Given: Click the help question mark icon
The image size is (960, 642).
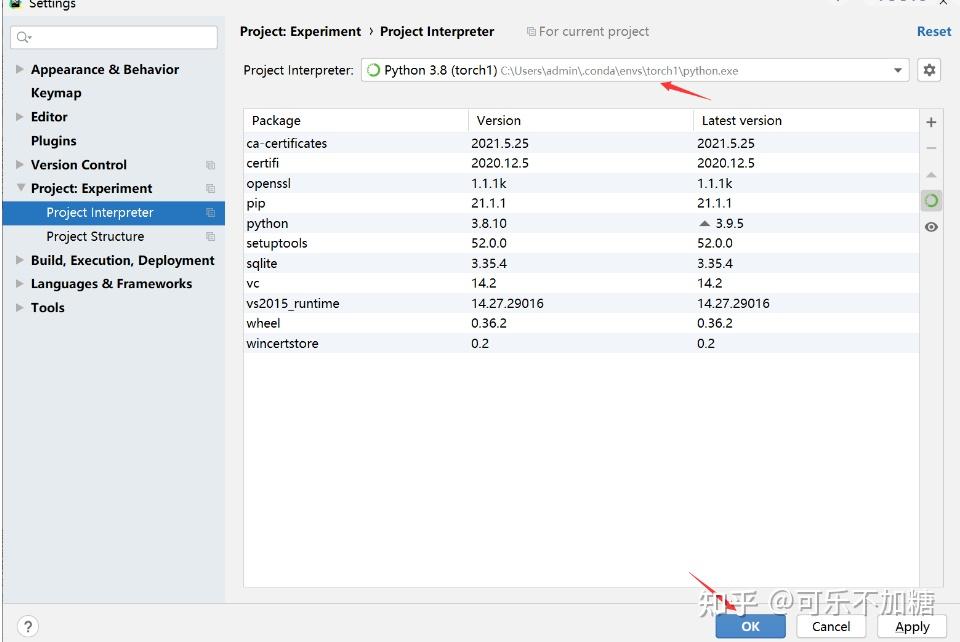Looking at the screenshot, I should tap(28, 627).
